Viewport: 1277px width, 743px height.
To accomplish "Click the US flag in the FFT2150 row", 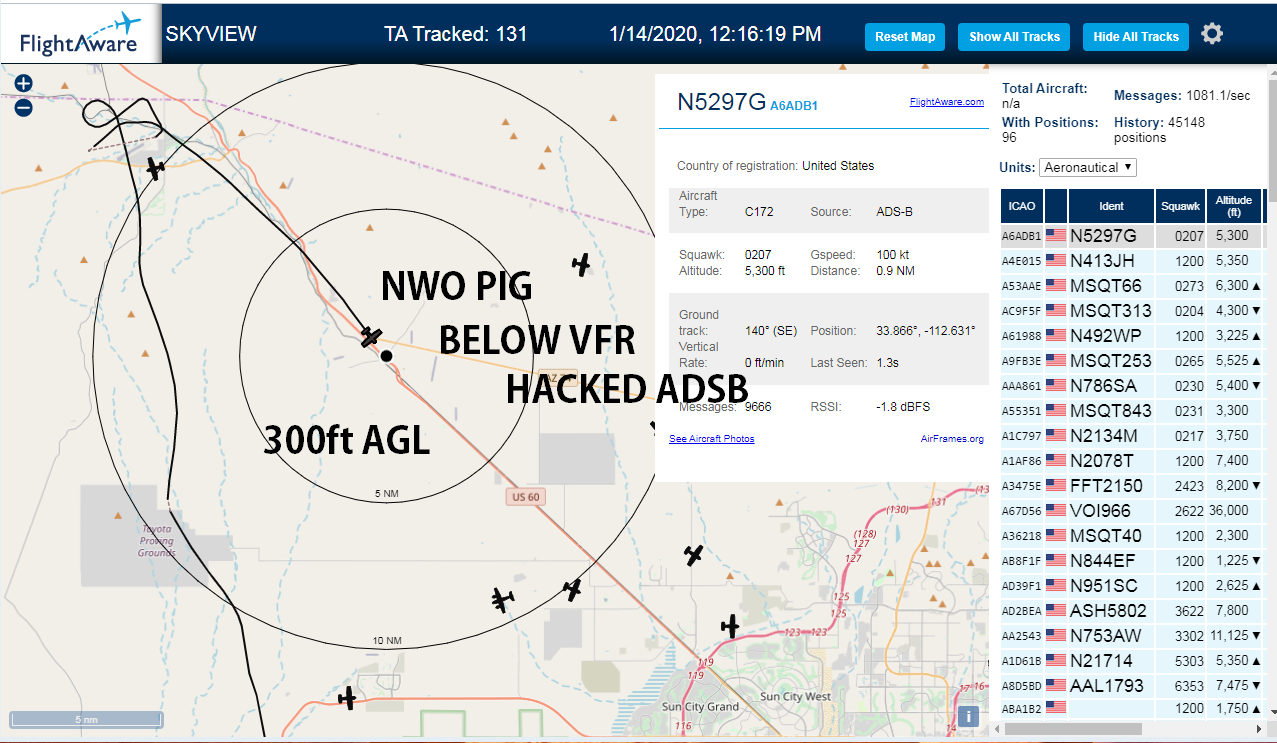I will click(x=1055, y=486).
